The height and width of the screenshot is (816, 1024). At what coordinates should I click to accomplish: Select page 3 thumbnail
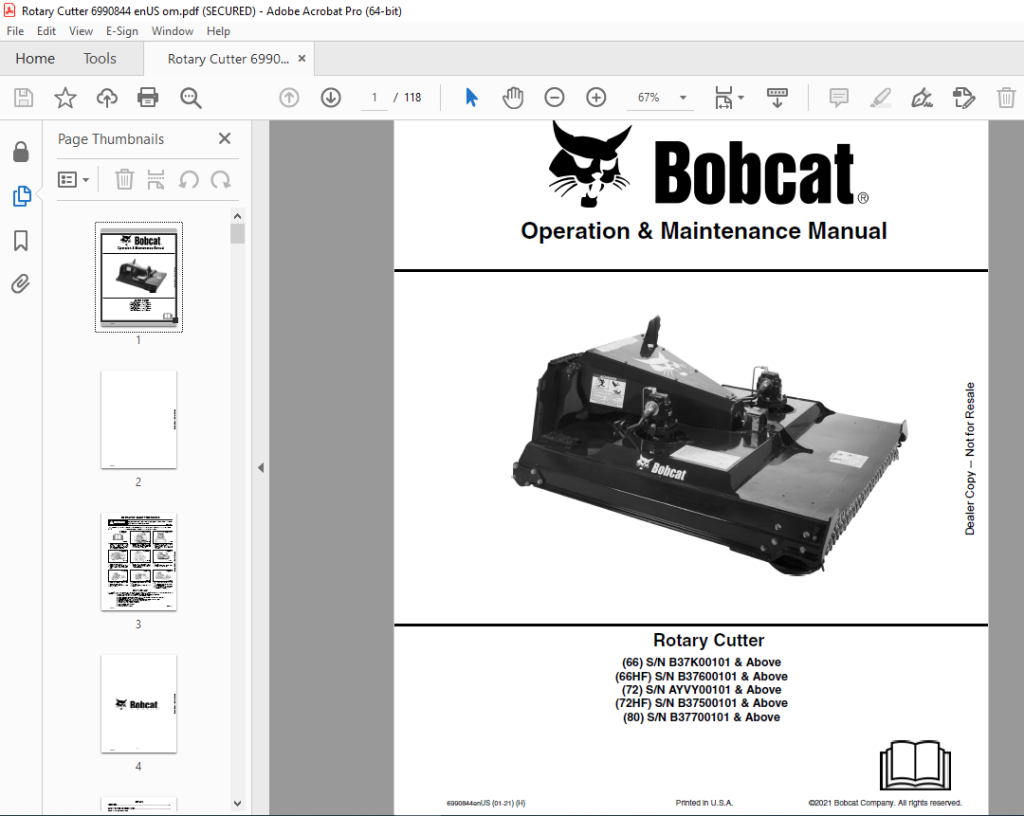[138, 562]
